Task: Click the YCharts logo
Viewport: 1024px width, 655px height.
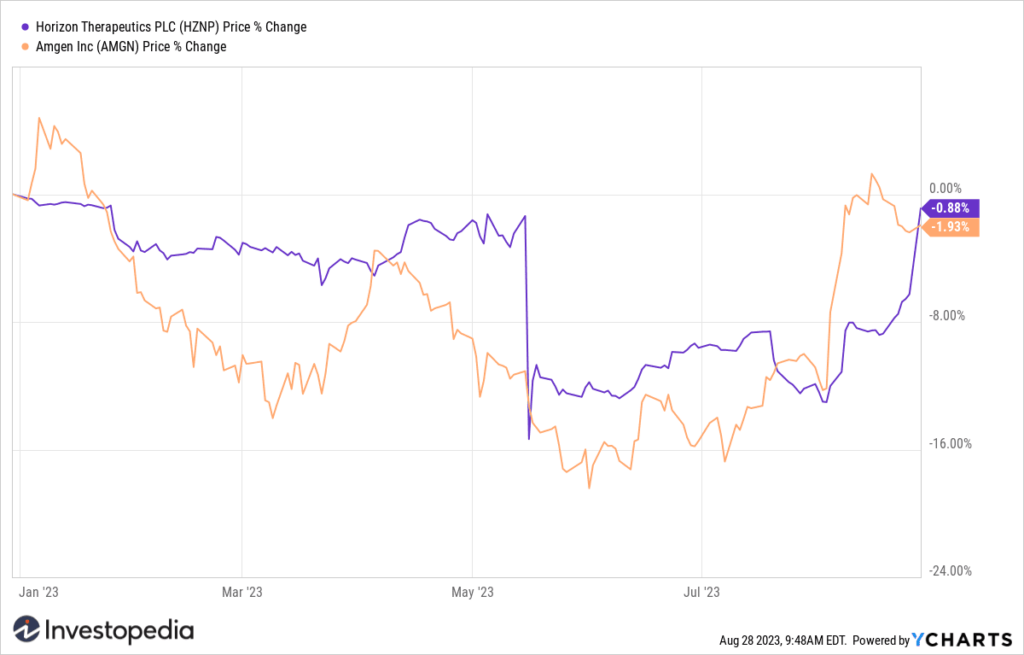Action: (961, 639)
